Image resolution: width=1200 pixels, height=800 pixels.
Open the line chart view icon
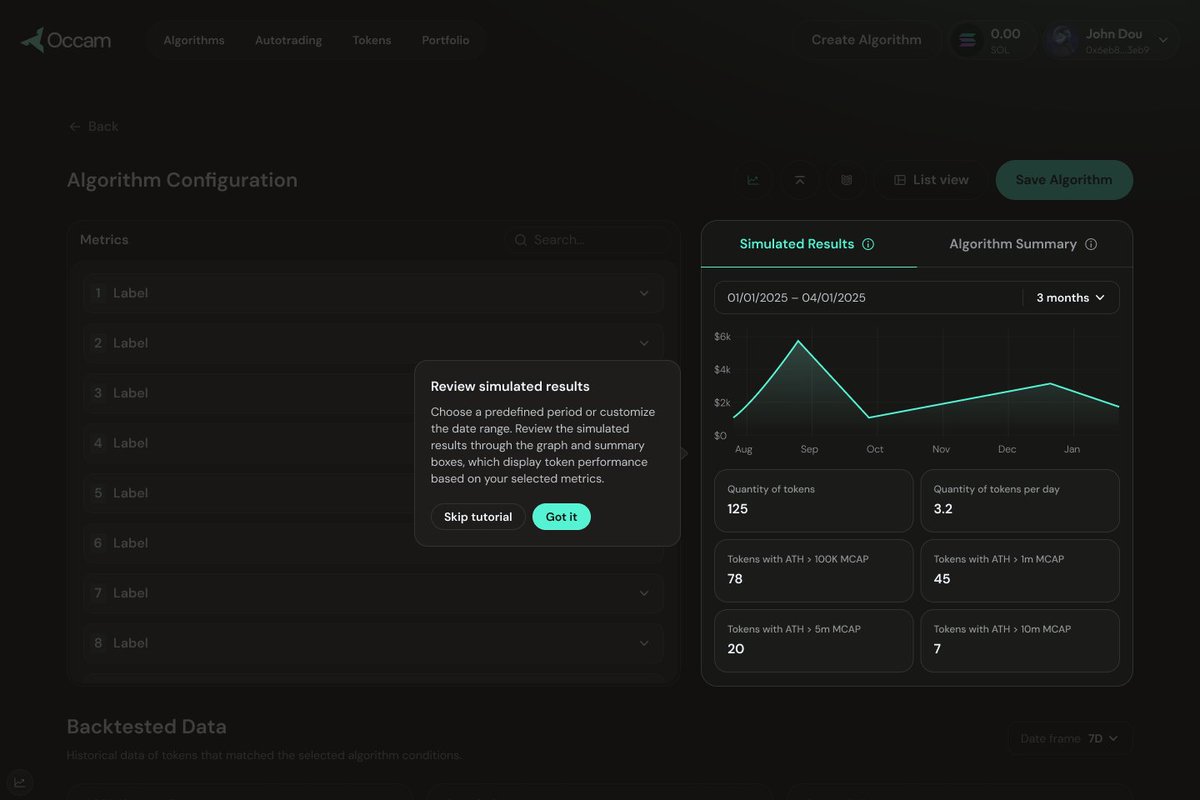753,180
